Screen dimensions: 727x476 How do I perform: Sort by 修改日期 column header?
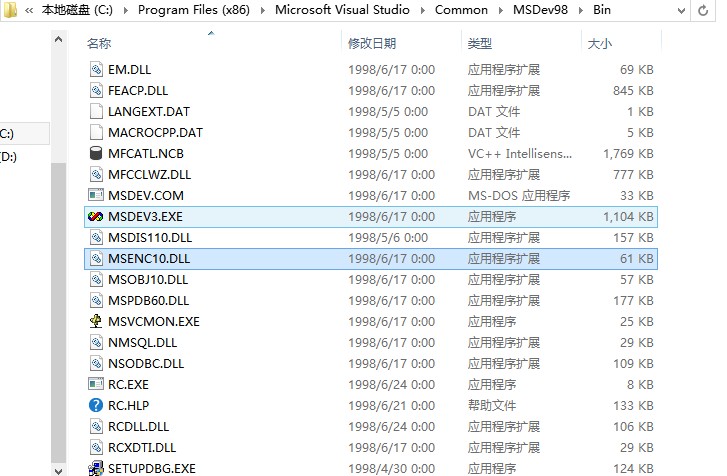click(372, 44)
